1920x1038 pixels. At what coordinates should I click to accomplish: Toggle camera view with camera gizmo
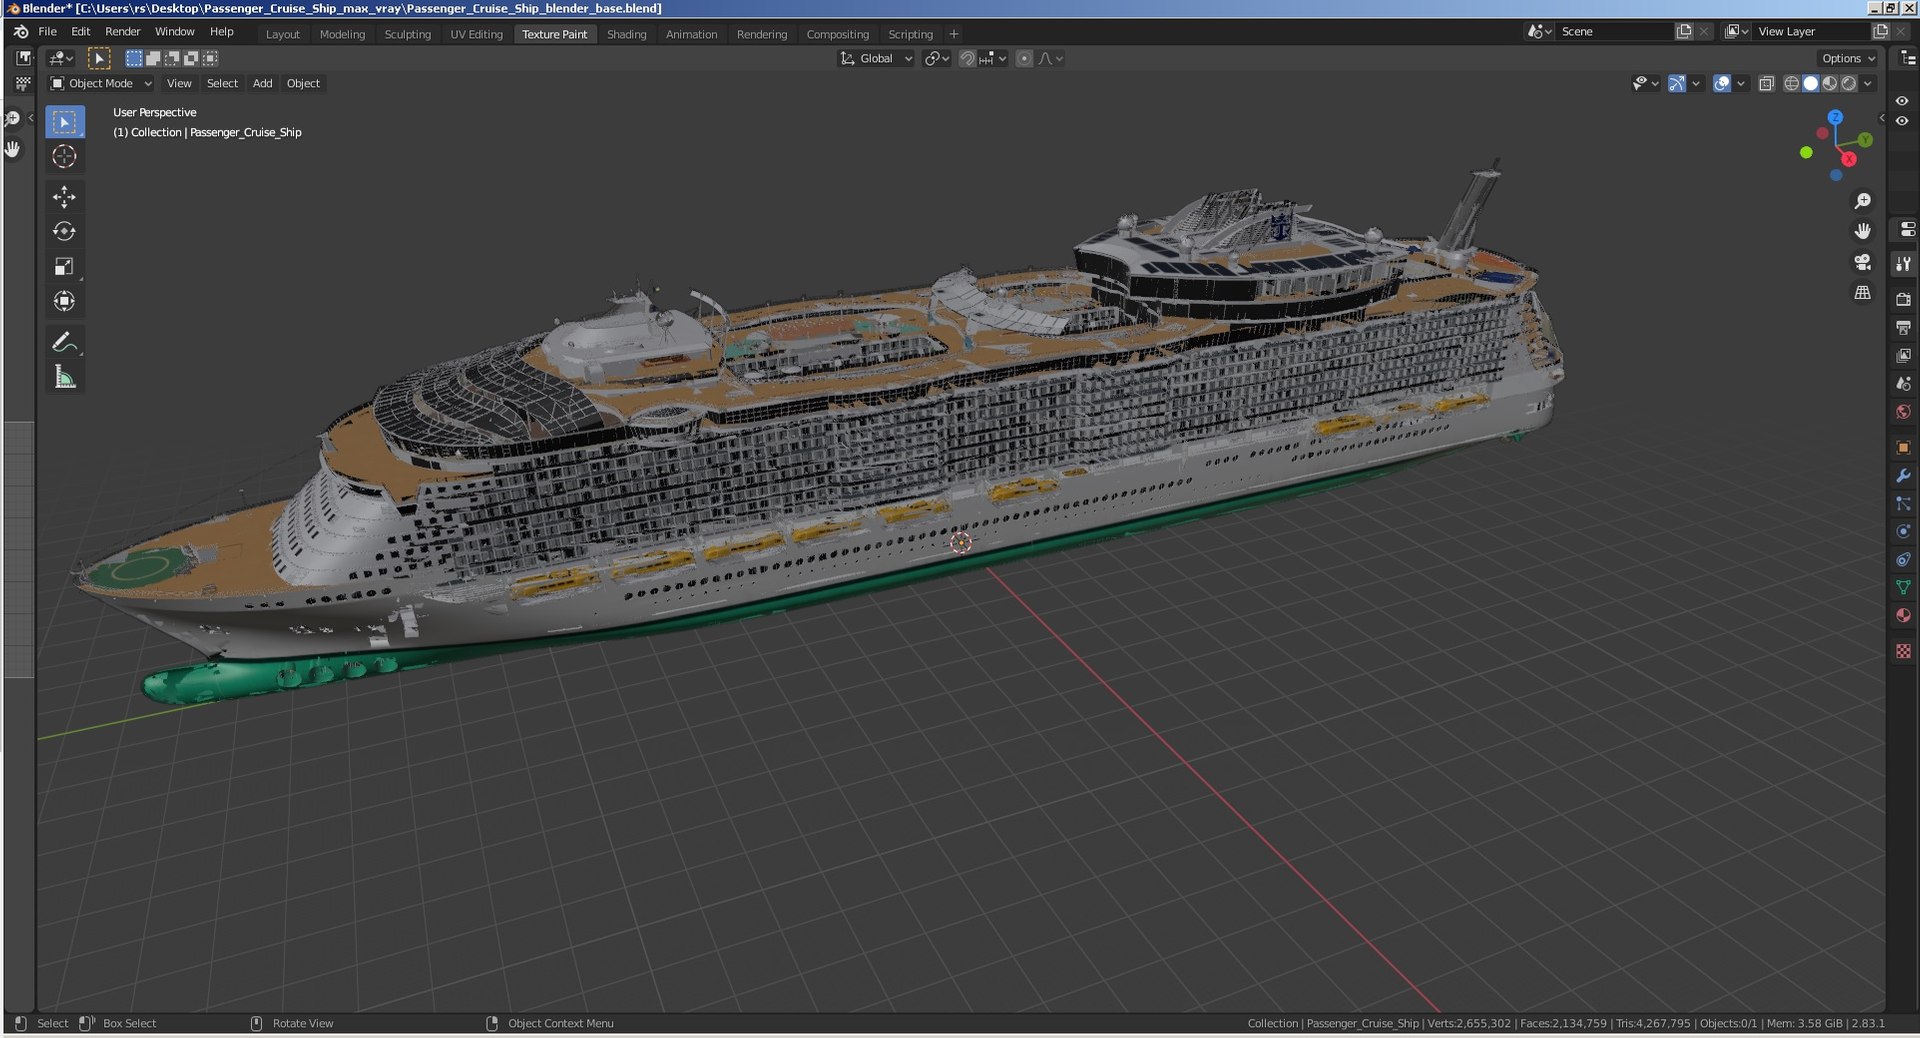(x=1862, y=262)
